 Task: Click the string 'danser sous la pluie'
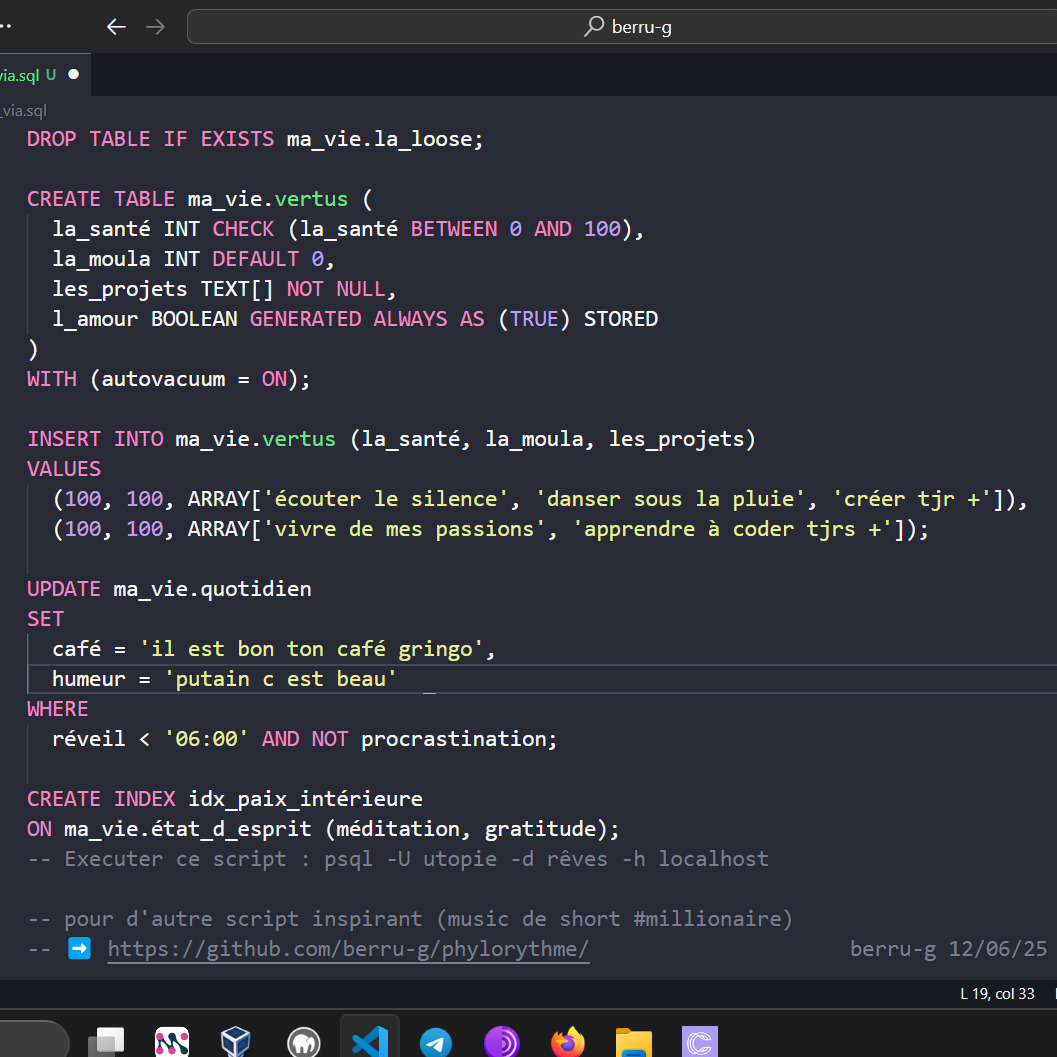[x=670, y=499]
